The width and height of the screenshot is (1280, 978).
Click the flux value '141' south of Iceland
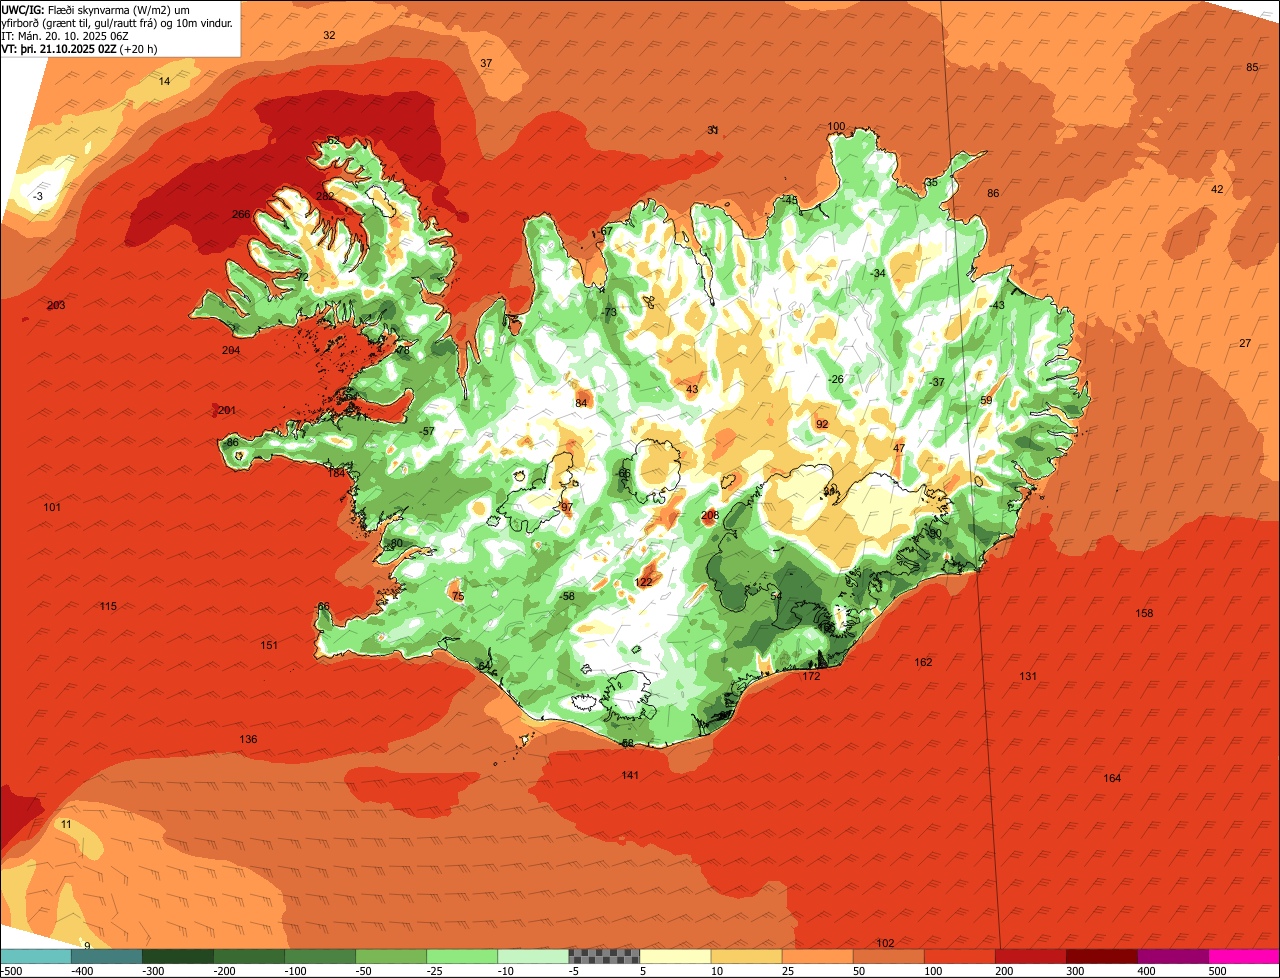[630, 775]
